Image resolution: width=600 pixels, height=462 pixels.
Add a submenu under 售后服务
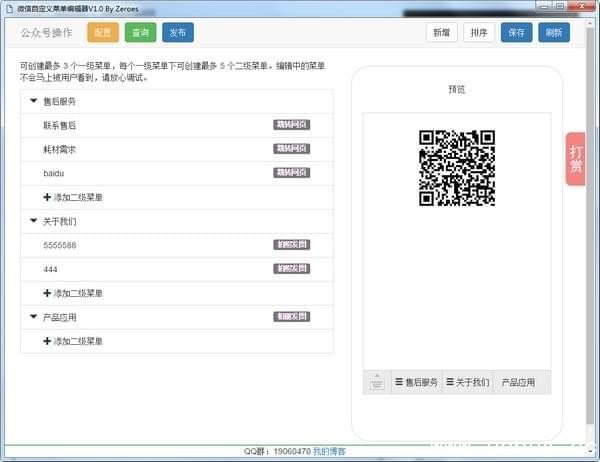73,198
